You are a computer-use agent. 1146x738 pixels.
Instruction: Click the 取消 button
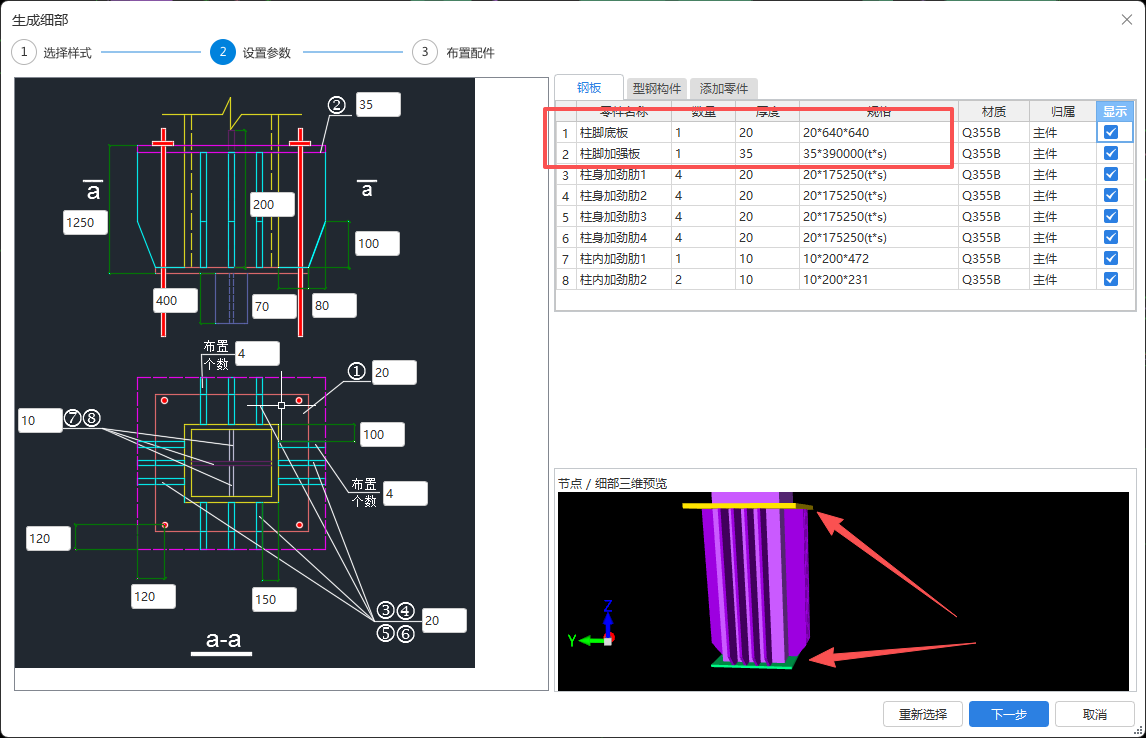1094,714
